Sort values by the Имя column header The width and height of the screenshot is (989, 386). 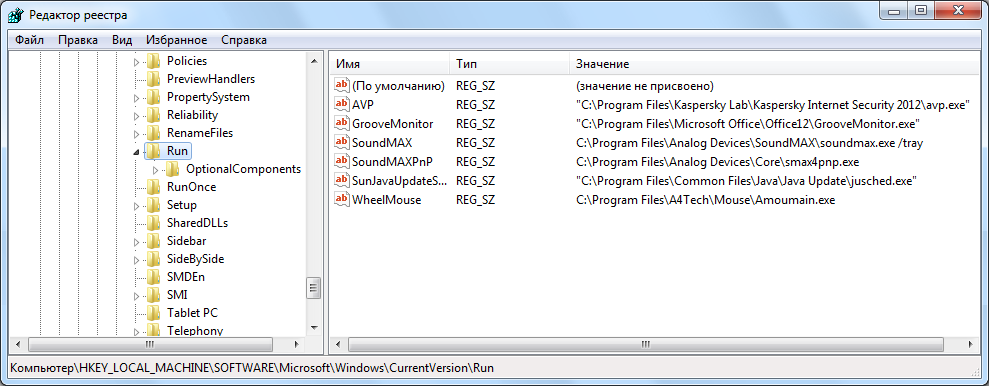coord(390,64)
